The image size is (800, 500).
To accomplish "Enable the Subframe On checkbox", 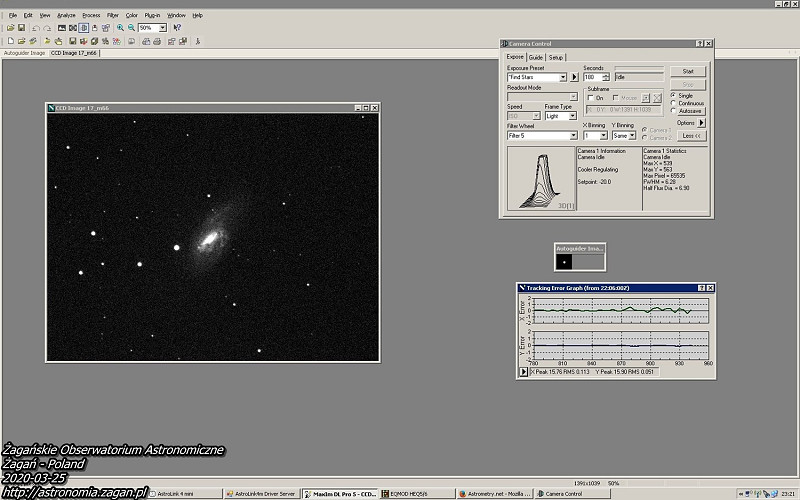I will [589, 97].
